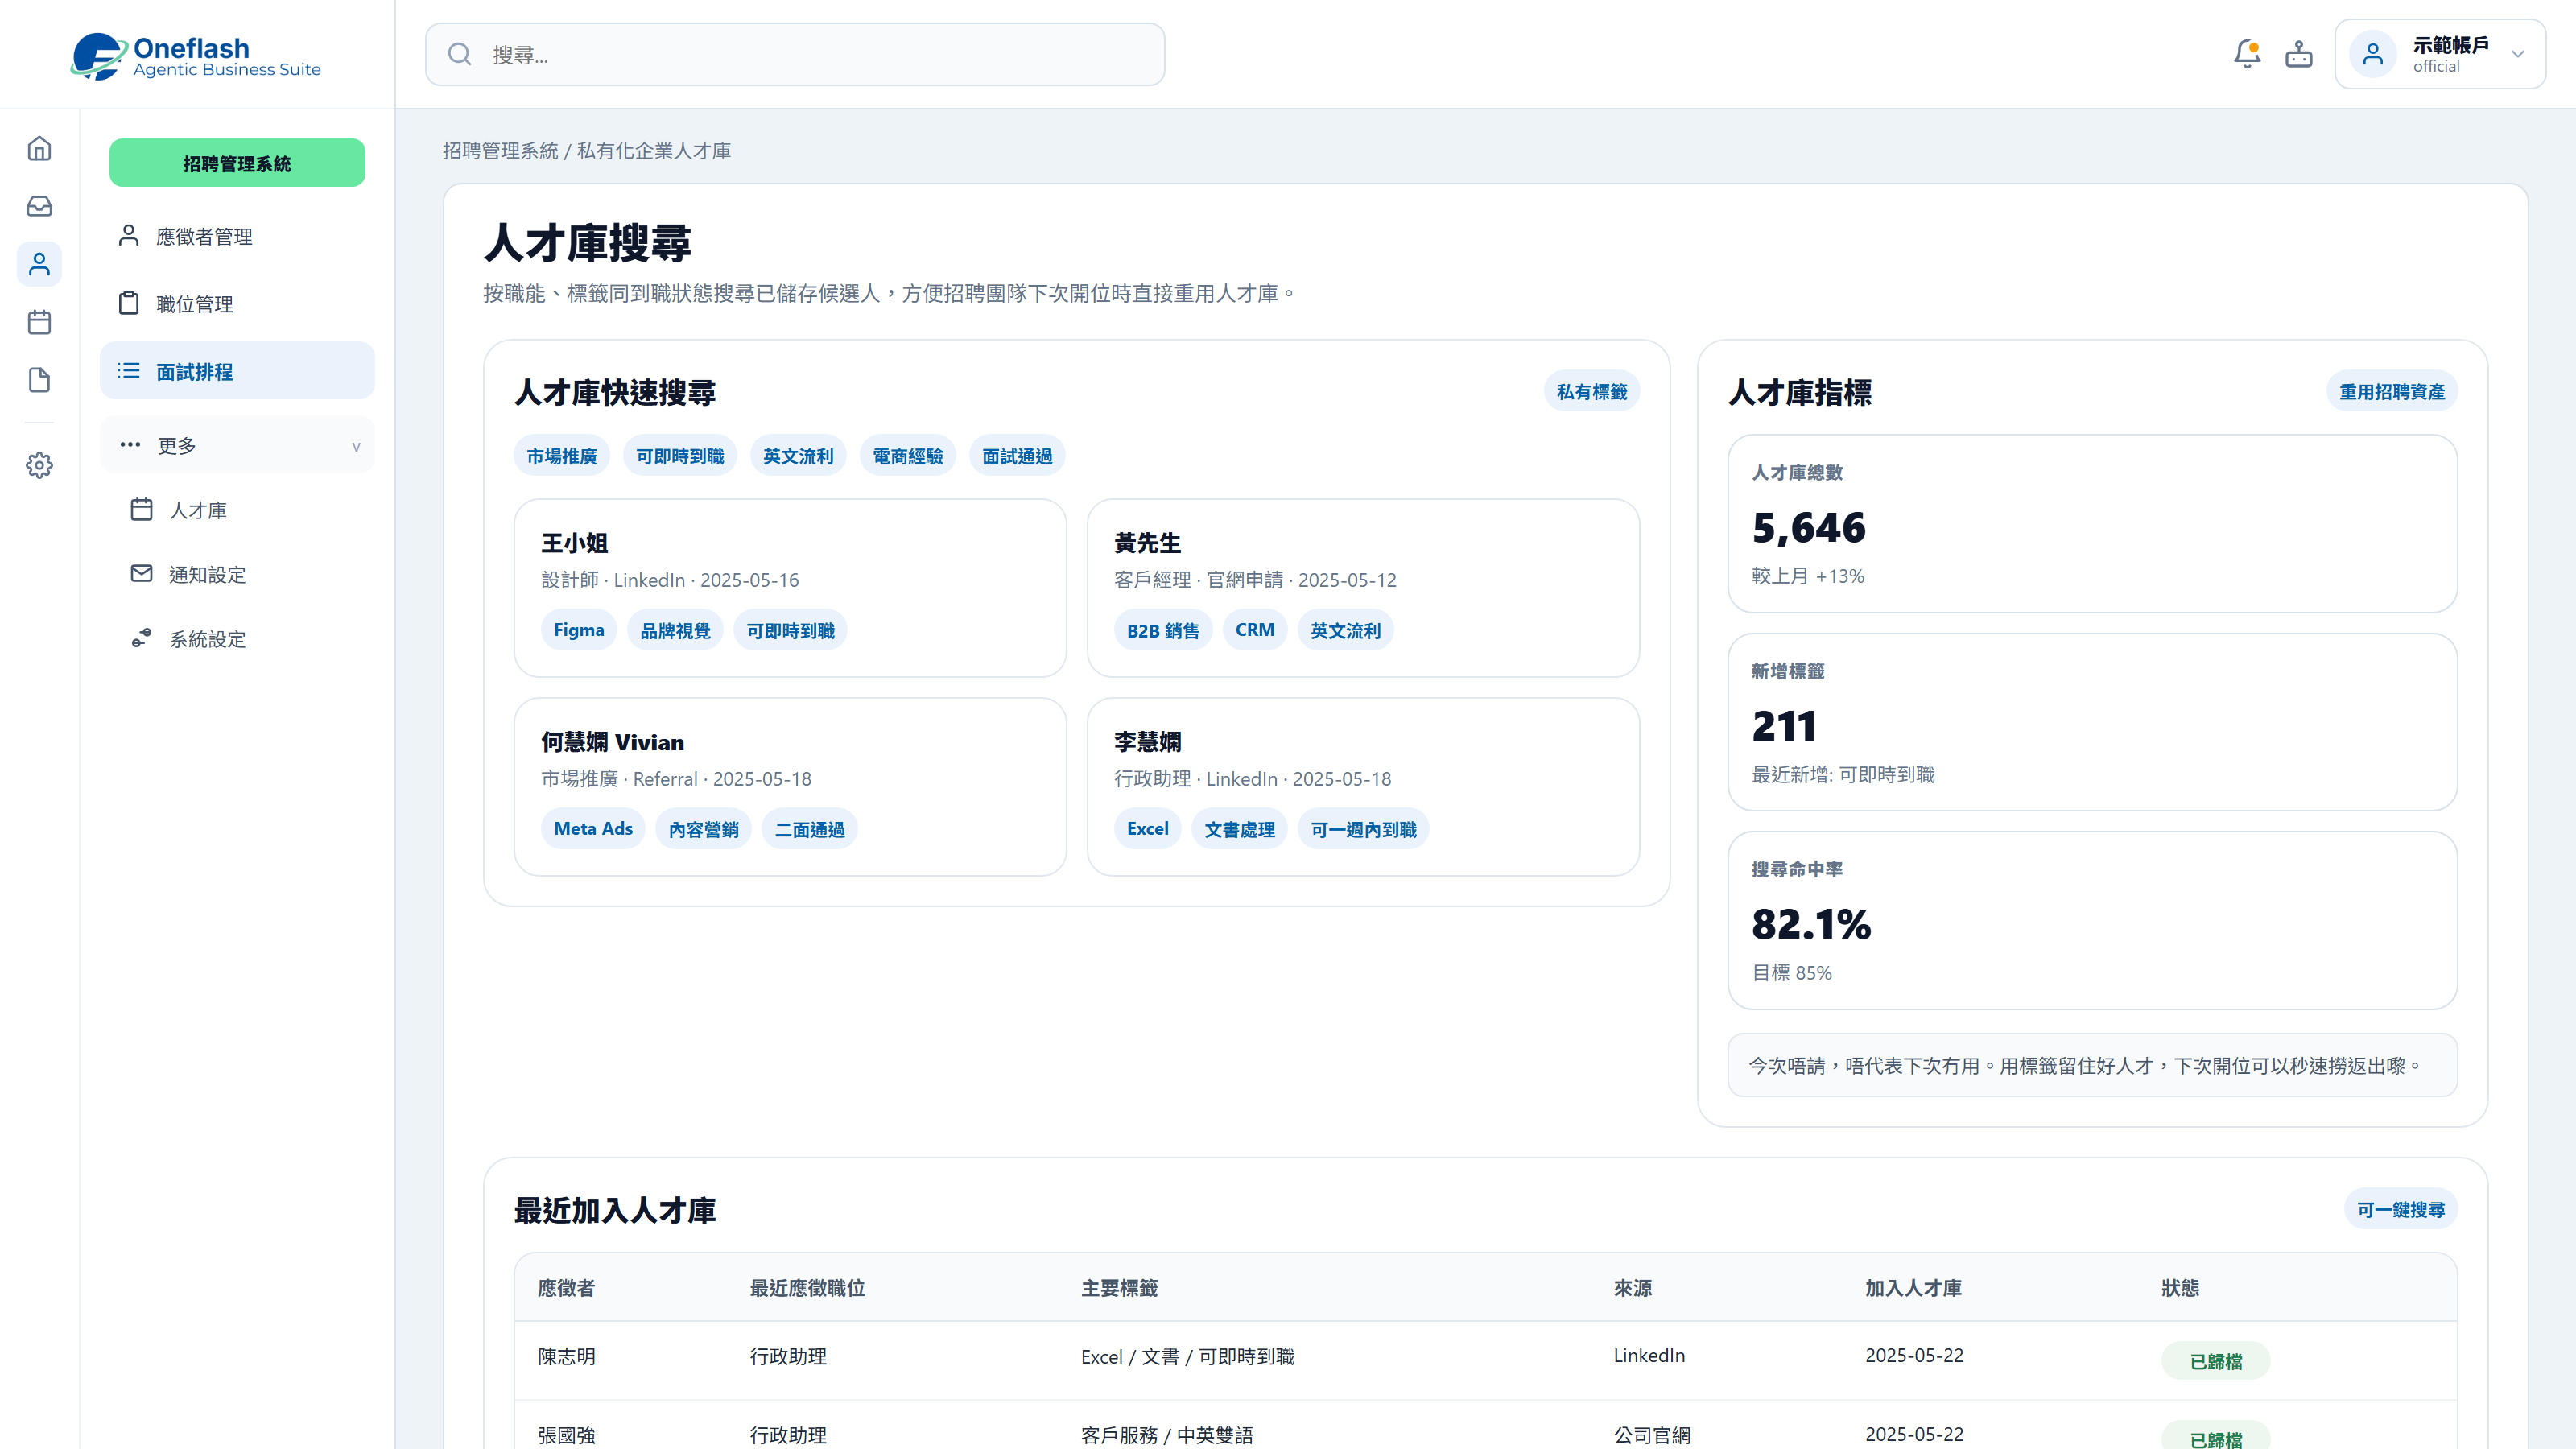This screenshot has width=2576, height=1449.
Task: Open the home icon in the left rail
Action: [x=39, y=149]
